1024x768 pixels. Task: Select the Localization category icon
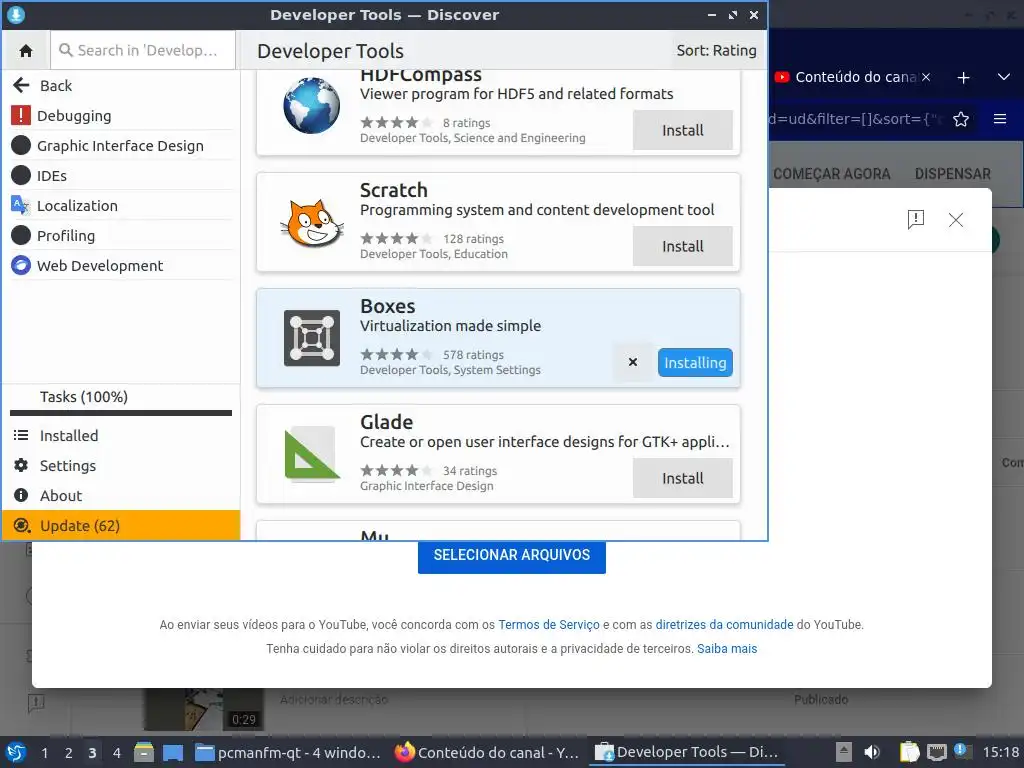coord(21,205)
